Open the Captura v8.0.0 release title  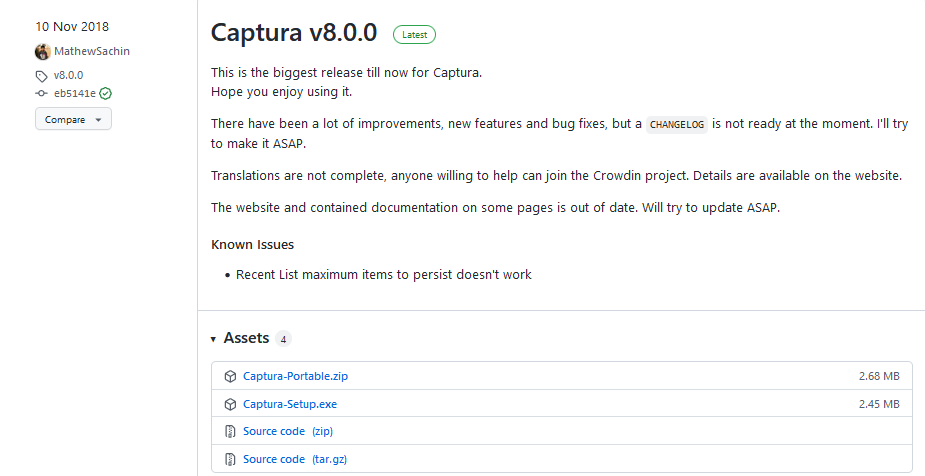(x=294, y=32)
